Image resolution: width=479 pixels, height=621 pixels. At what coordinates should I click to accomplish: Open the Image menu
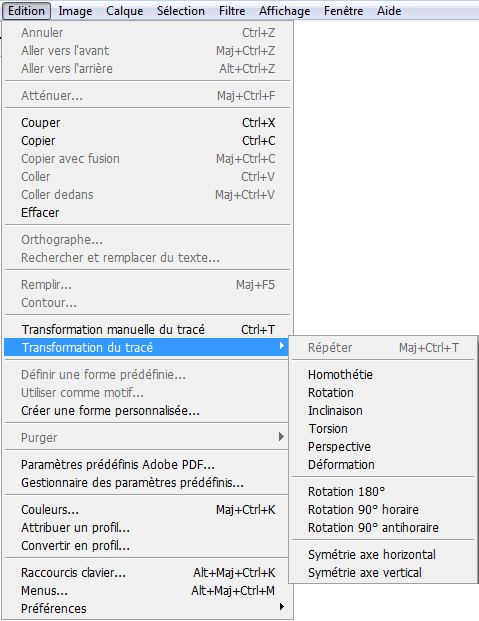[75, 11]
